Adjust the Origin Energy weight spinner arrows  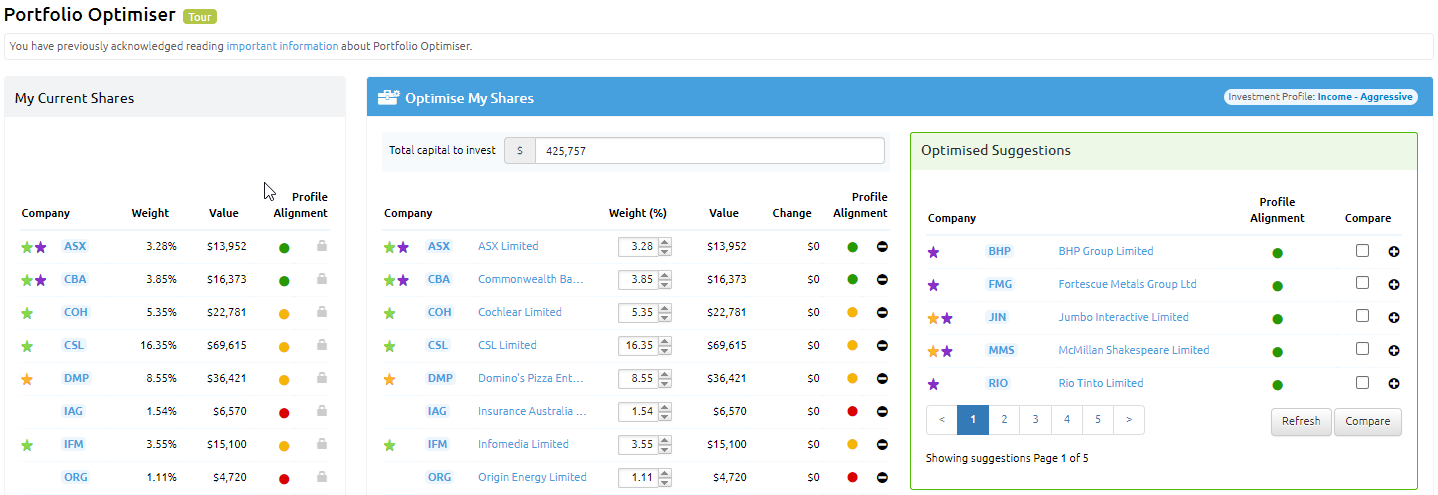pyautogui.click(x=665, y=478)
